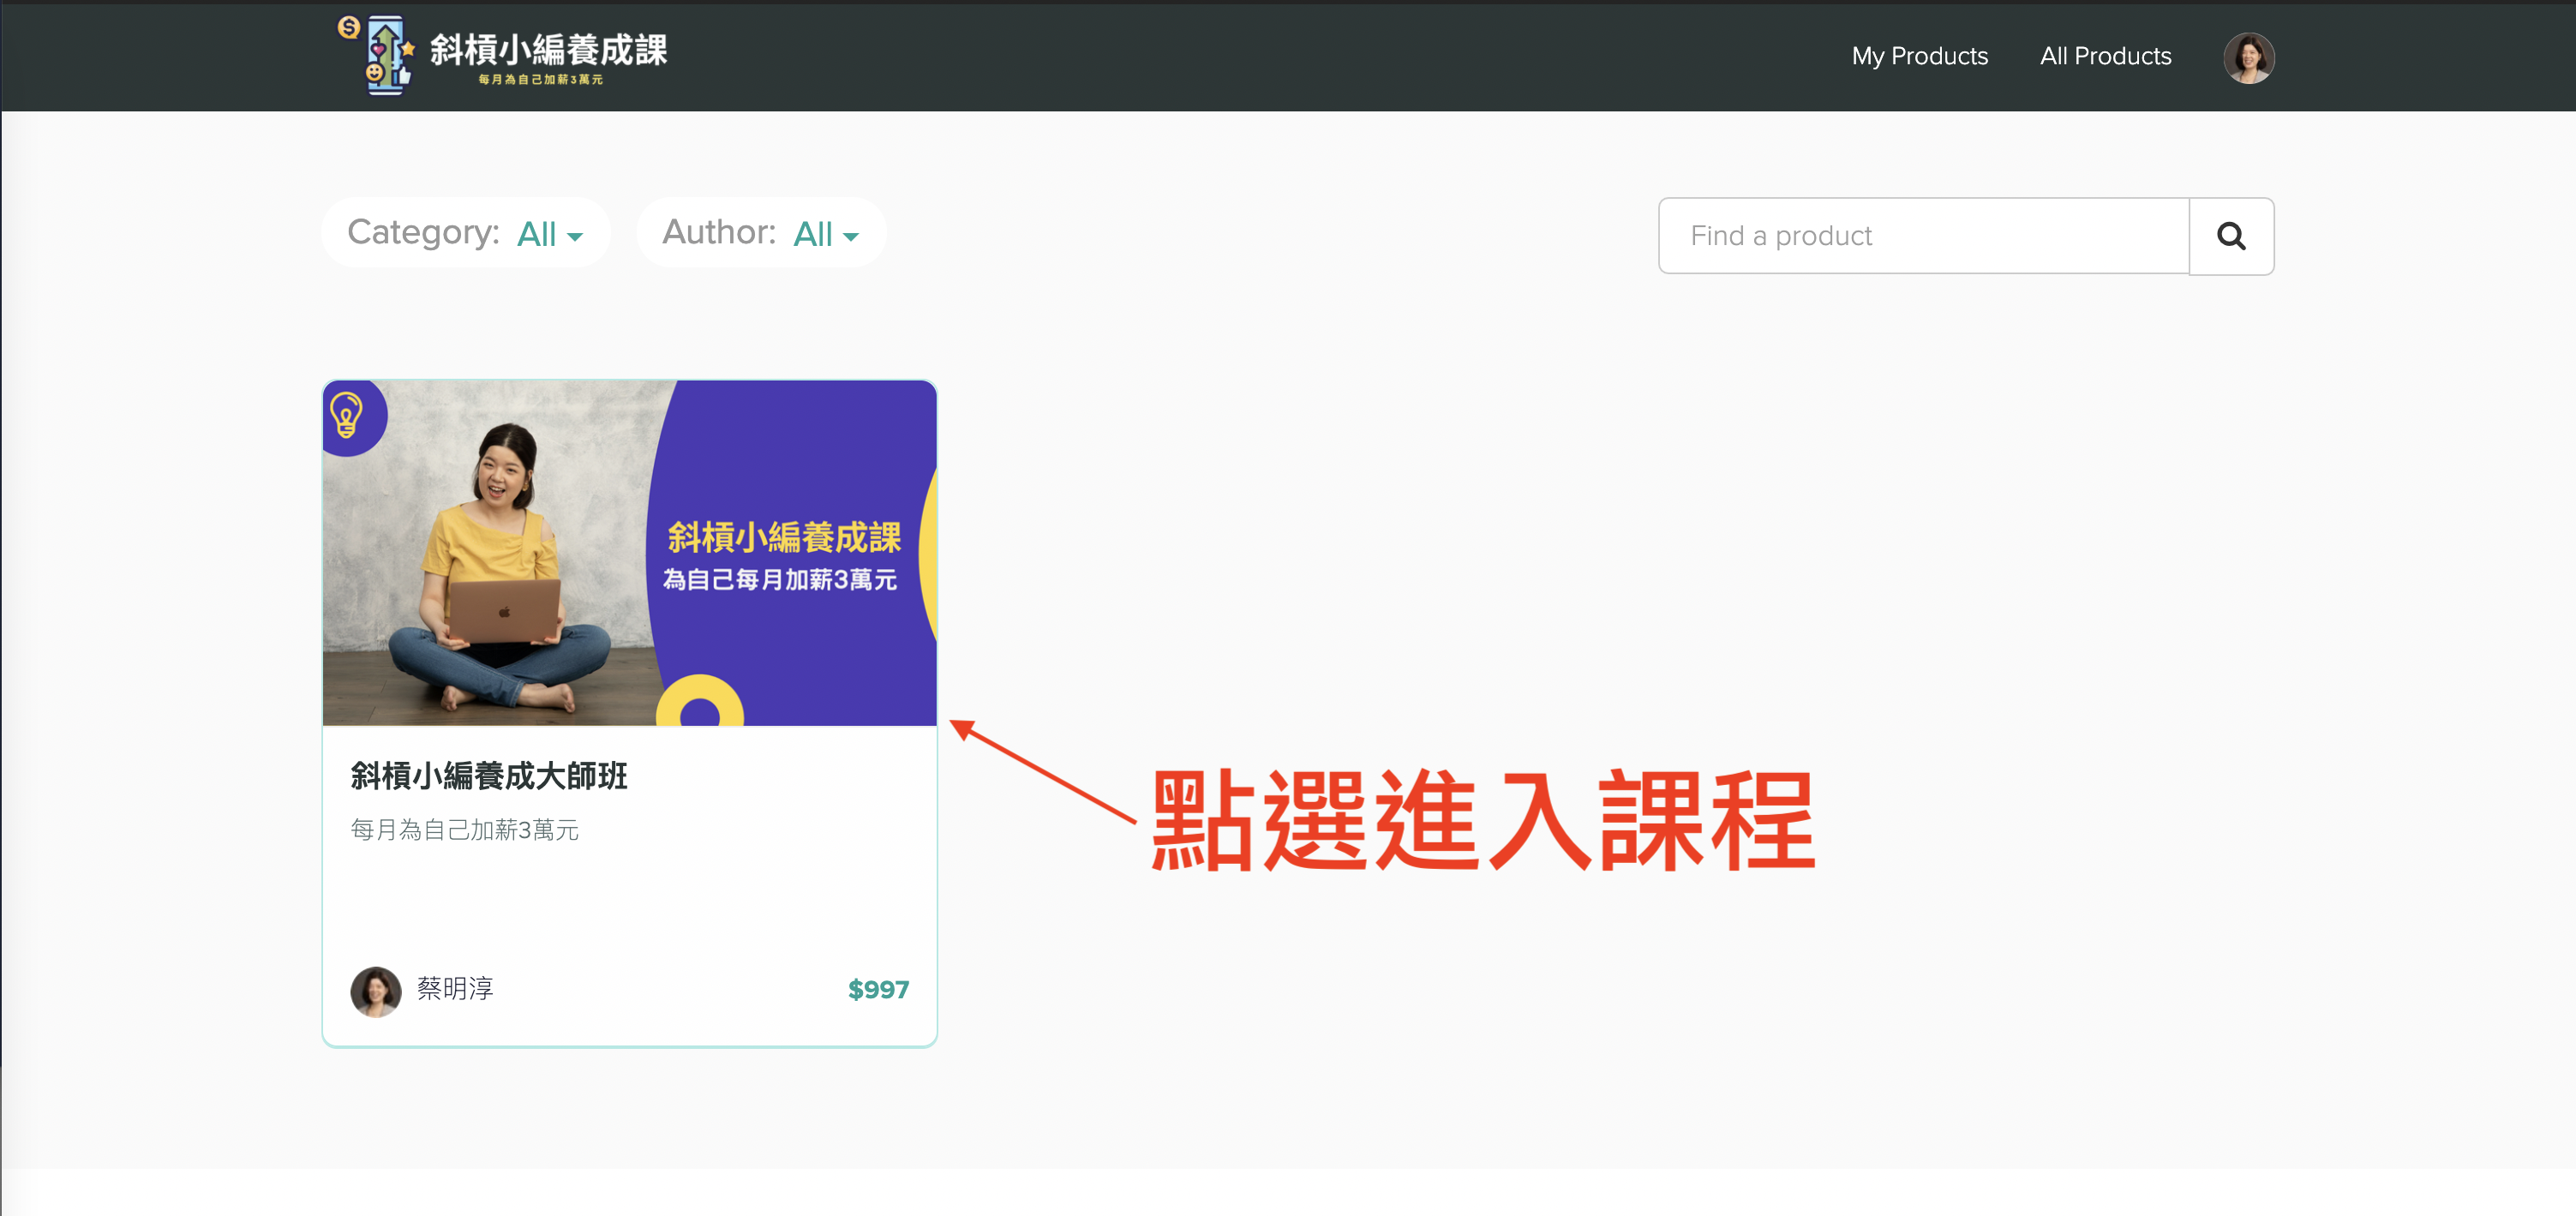Click the author name 蔡明淳
The width and height of the screenshot is (2576, 1216).
click(x=455, y=989)
